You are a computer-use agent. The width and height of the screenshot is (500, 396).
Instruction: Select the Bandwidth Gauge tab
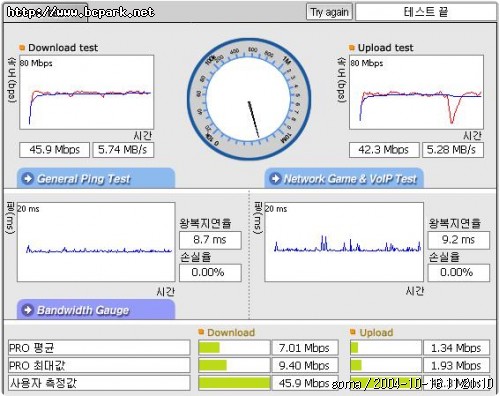click(x=96, y=310)
